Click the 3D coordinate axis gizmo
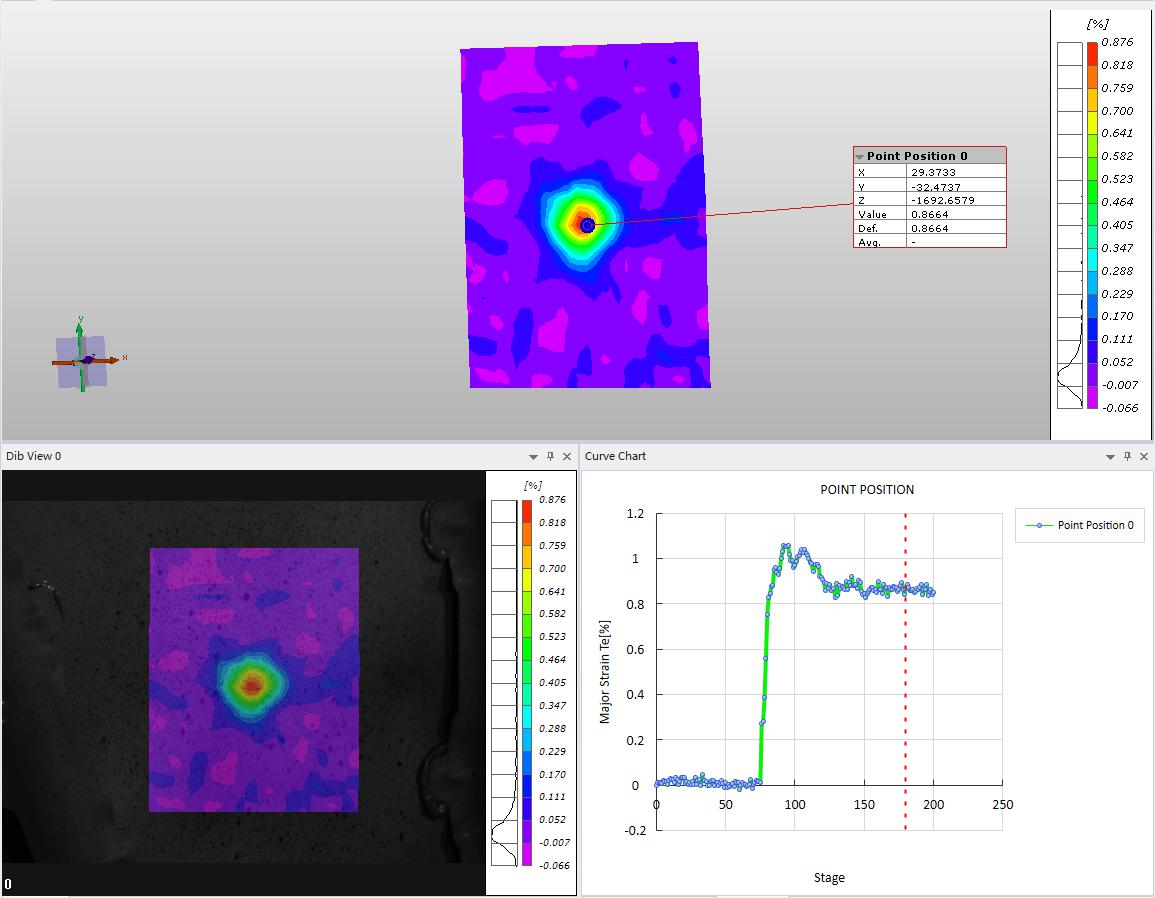Screen dimensions: 1155x898 click(82, 360)
